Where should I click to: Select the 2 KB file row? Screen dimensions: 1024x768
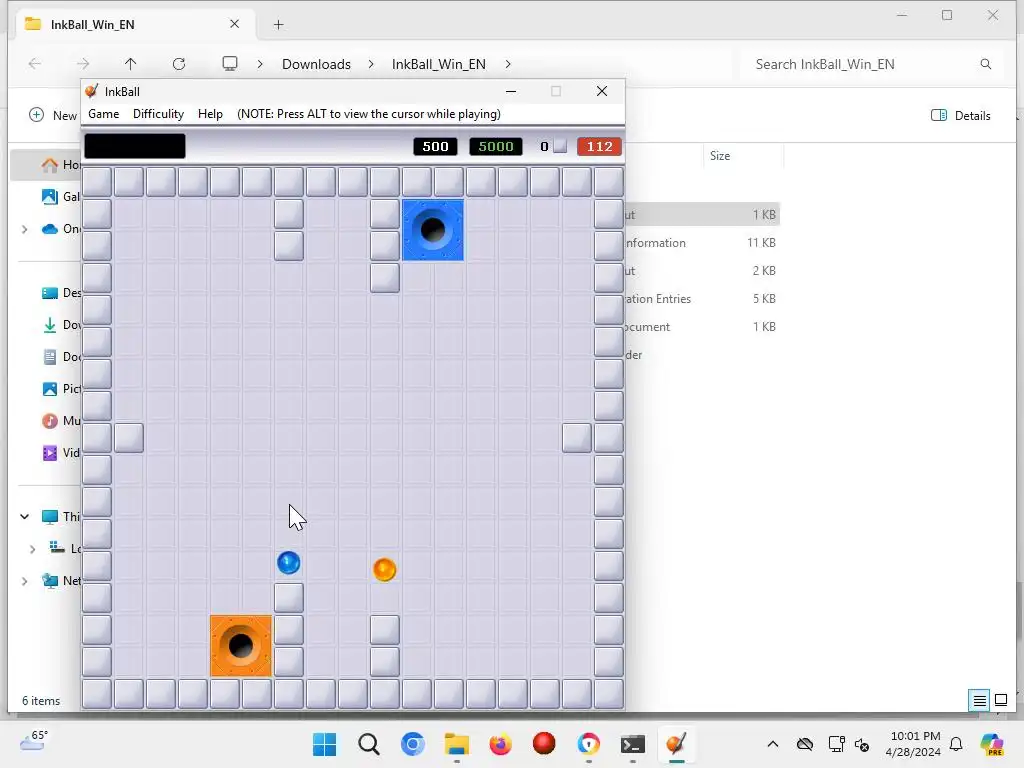coord(702,270)
